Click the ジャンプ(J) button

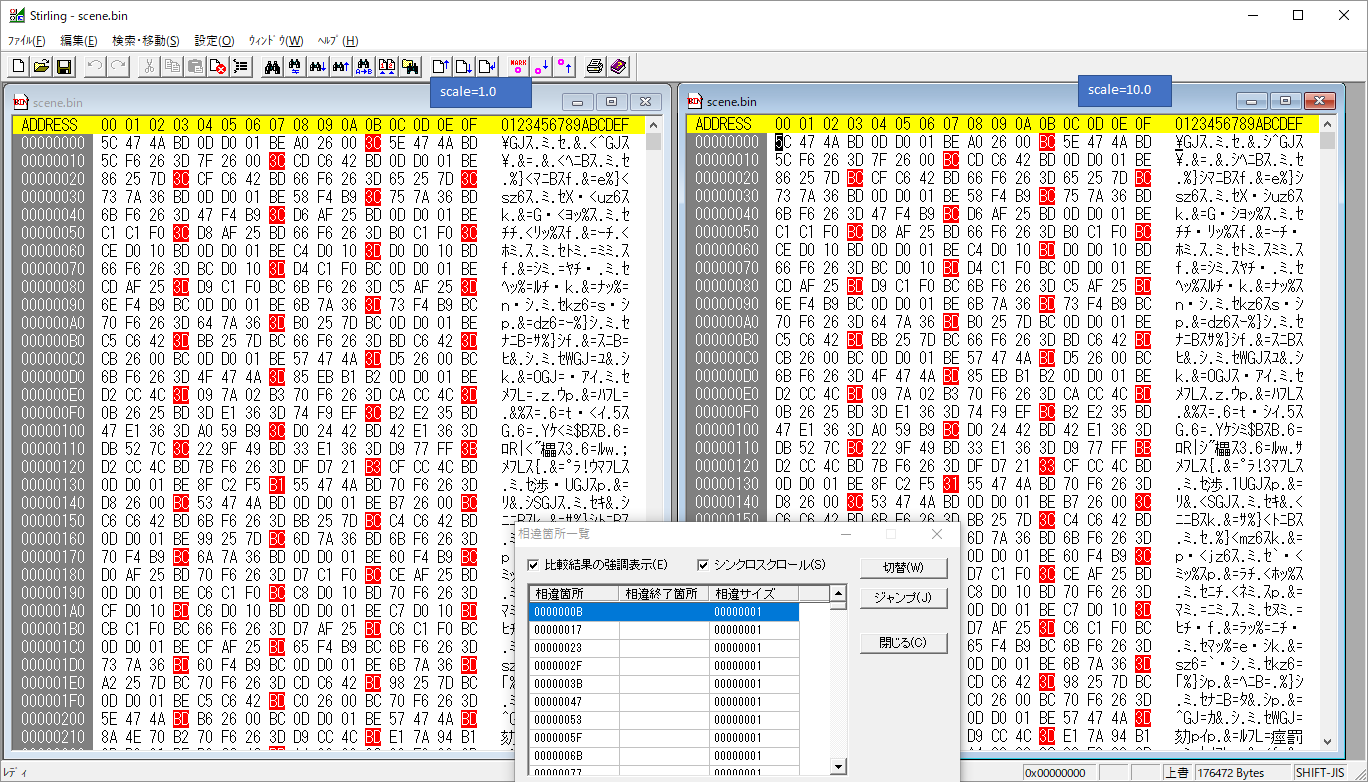pos(903,598)
